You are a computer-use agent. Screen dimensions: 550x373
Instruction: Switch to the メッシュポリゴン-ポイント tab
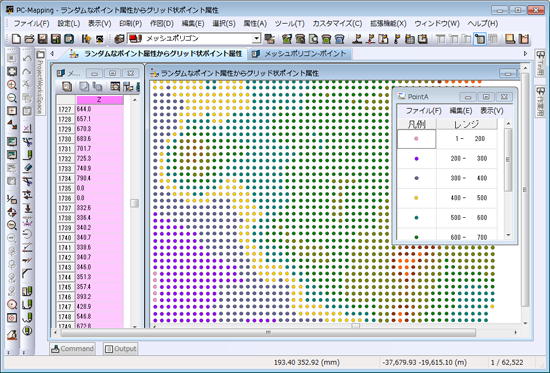pyautogui.click(x=301, y=54)
